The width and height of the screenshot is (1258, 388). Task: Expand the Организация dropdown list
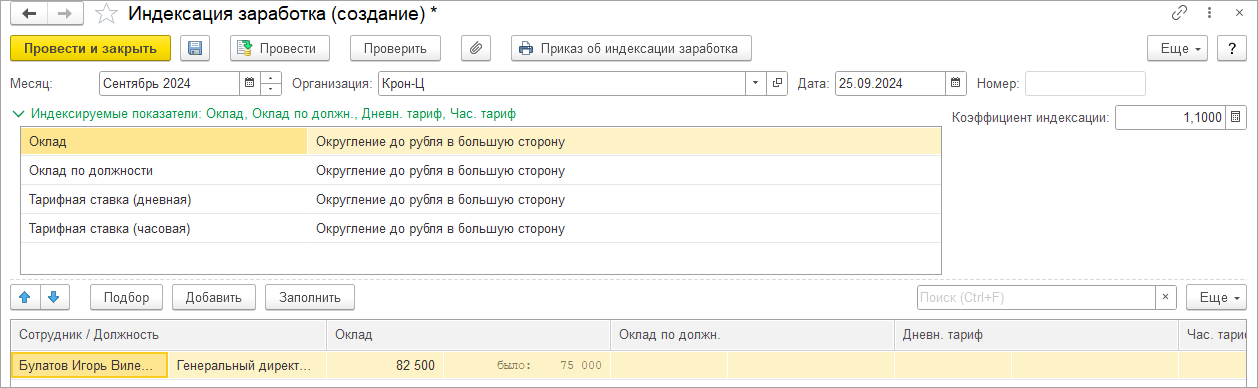tap(756, 84)
